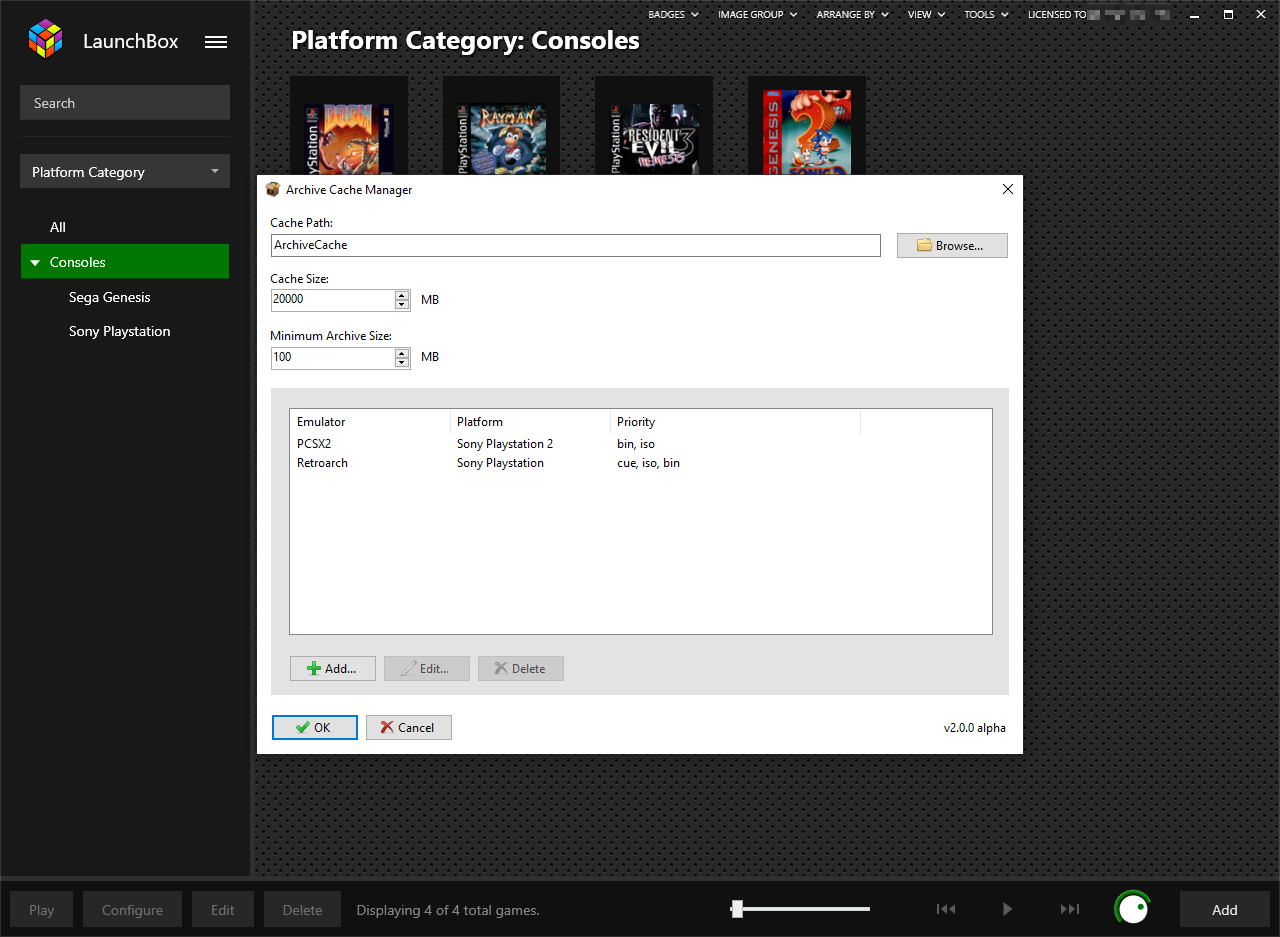Click Add... to add emulator entry
This screenshot has height=937, width=1280.
333,668
